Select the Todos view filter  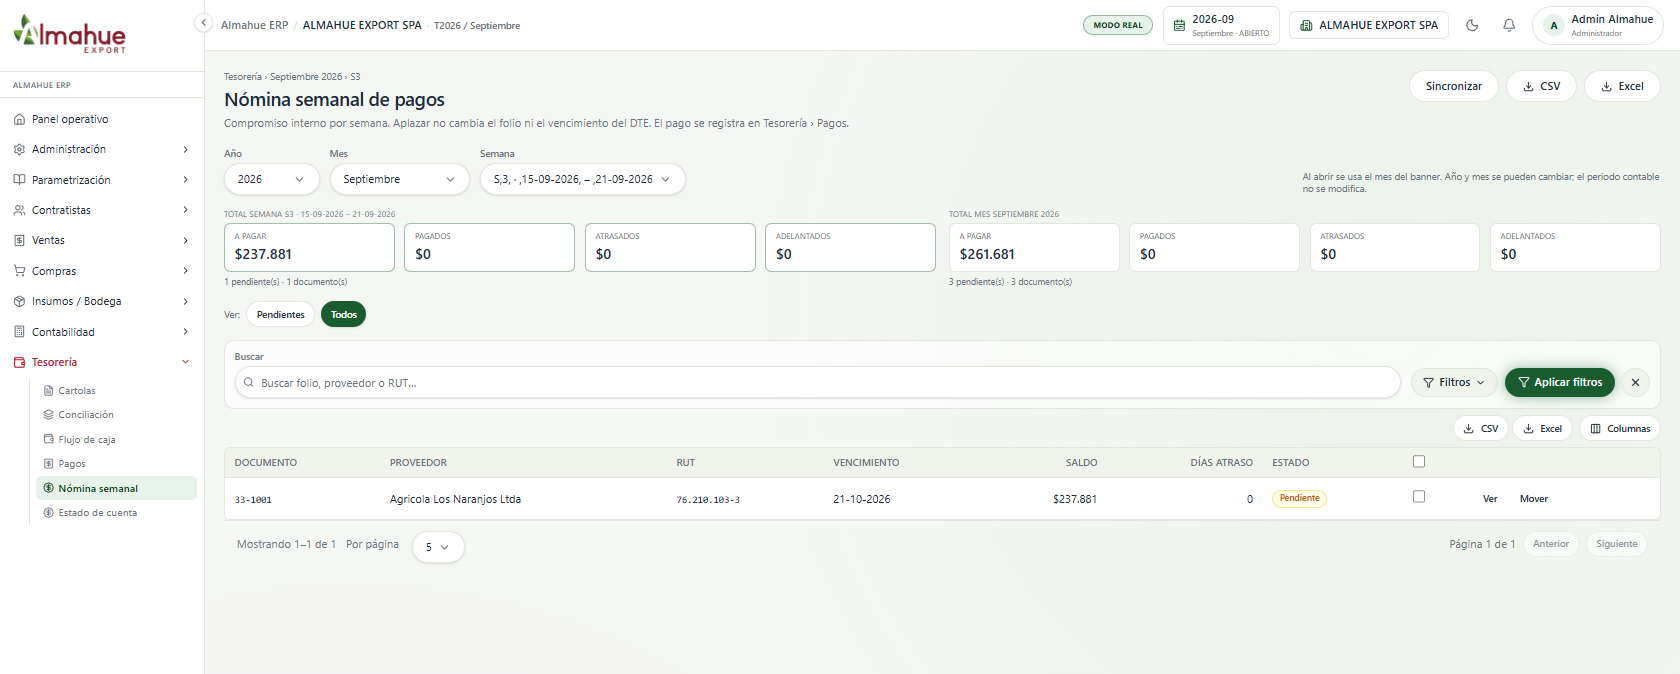coord(344,315)
